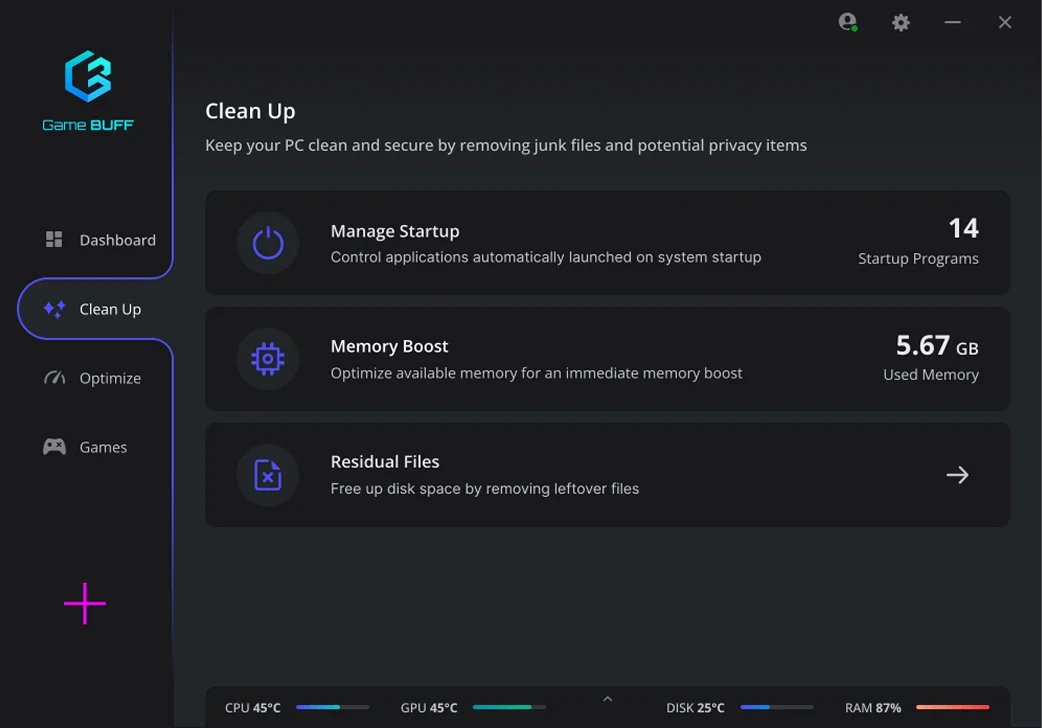
Task: Expand the status bar with the chevron
Action: tap(607, 699)
